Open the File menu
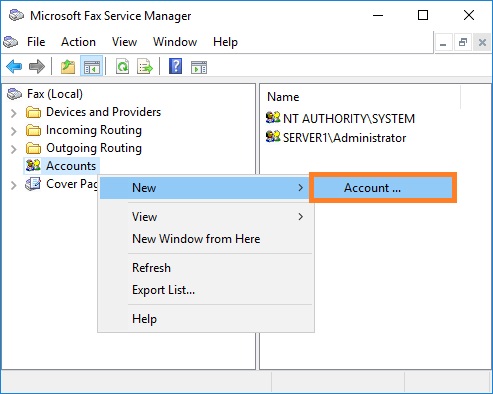Screen dimensions: 493x394 (x=36, y=42)
